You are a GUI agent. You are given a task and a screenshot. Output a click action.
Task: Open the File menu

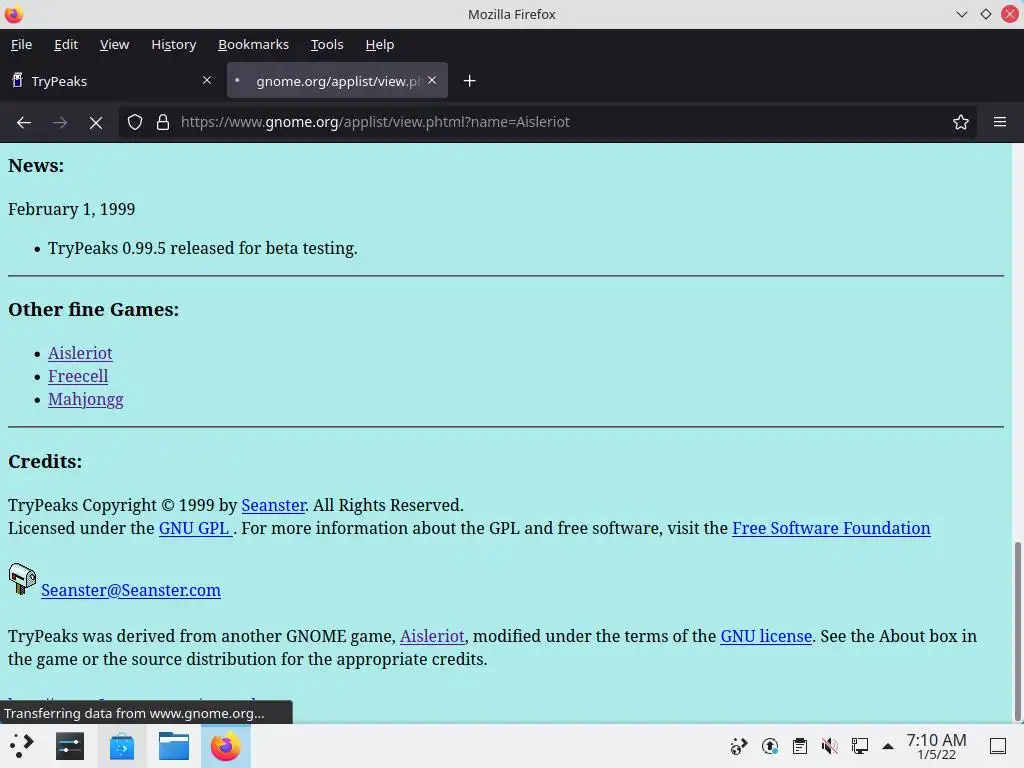pyautogui.click(x=22, y=44)
